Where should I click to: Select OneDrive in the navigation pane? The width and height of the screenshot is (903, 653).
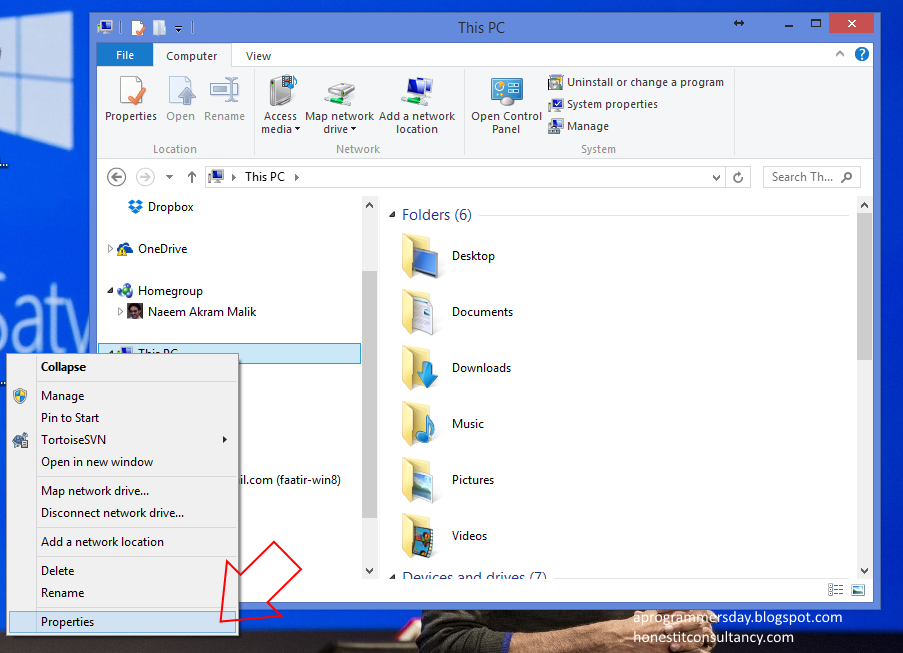(x=153, y=249)
